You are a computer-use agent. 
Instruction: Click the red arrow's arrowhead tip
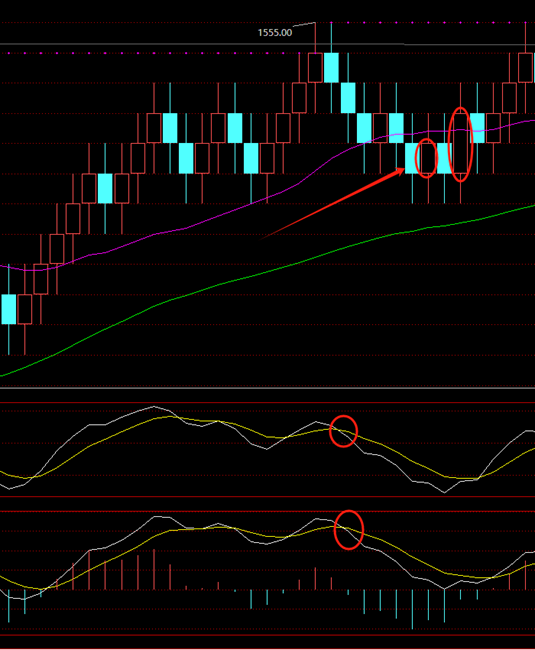403,170
